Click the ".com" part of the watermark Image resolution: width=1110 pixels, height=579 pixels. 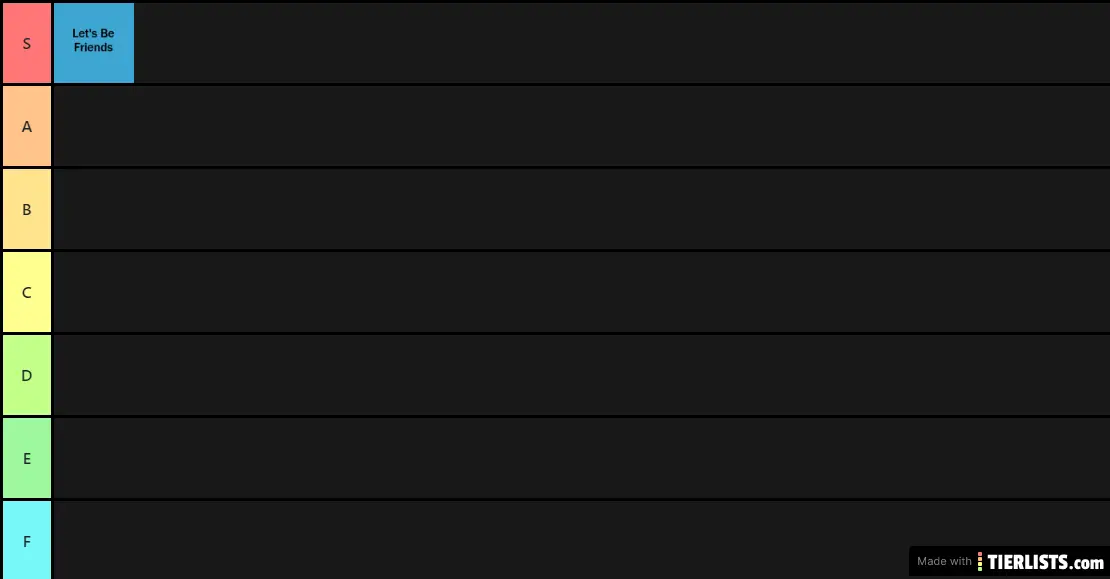pos(1089,562)
